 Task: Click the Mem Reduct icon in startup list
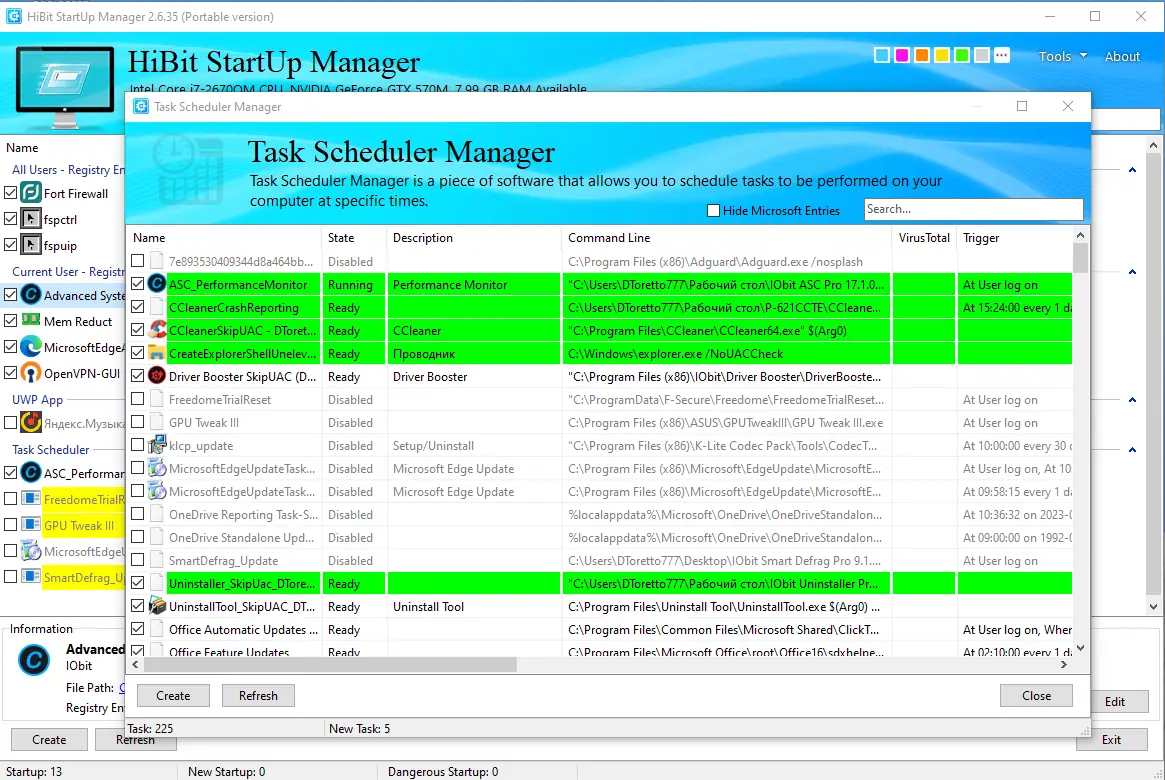coord(30,320)
